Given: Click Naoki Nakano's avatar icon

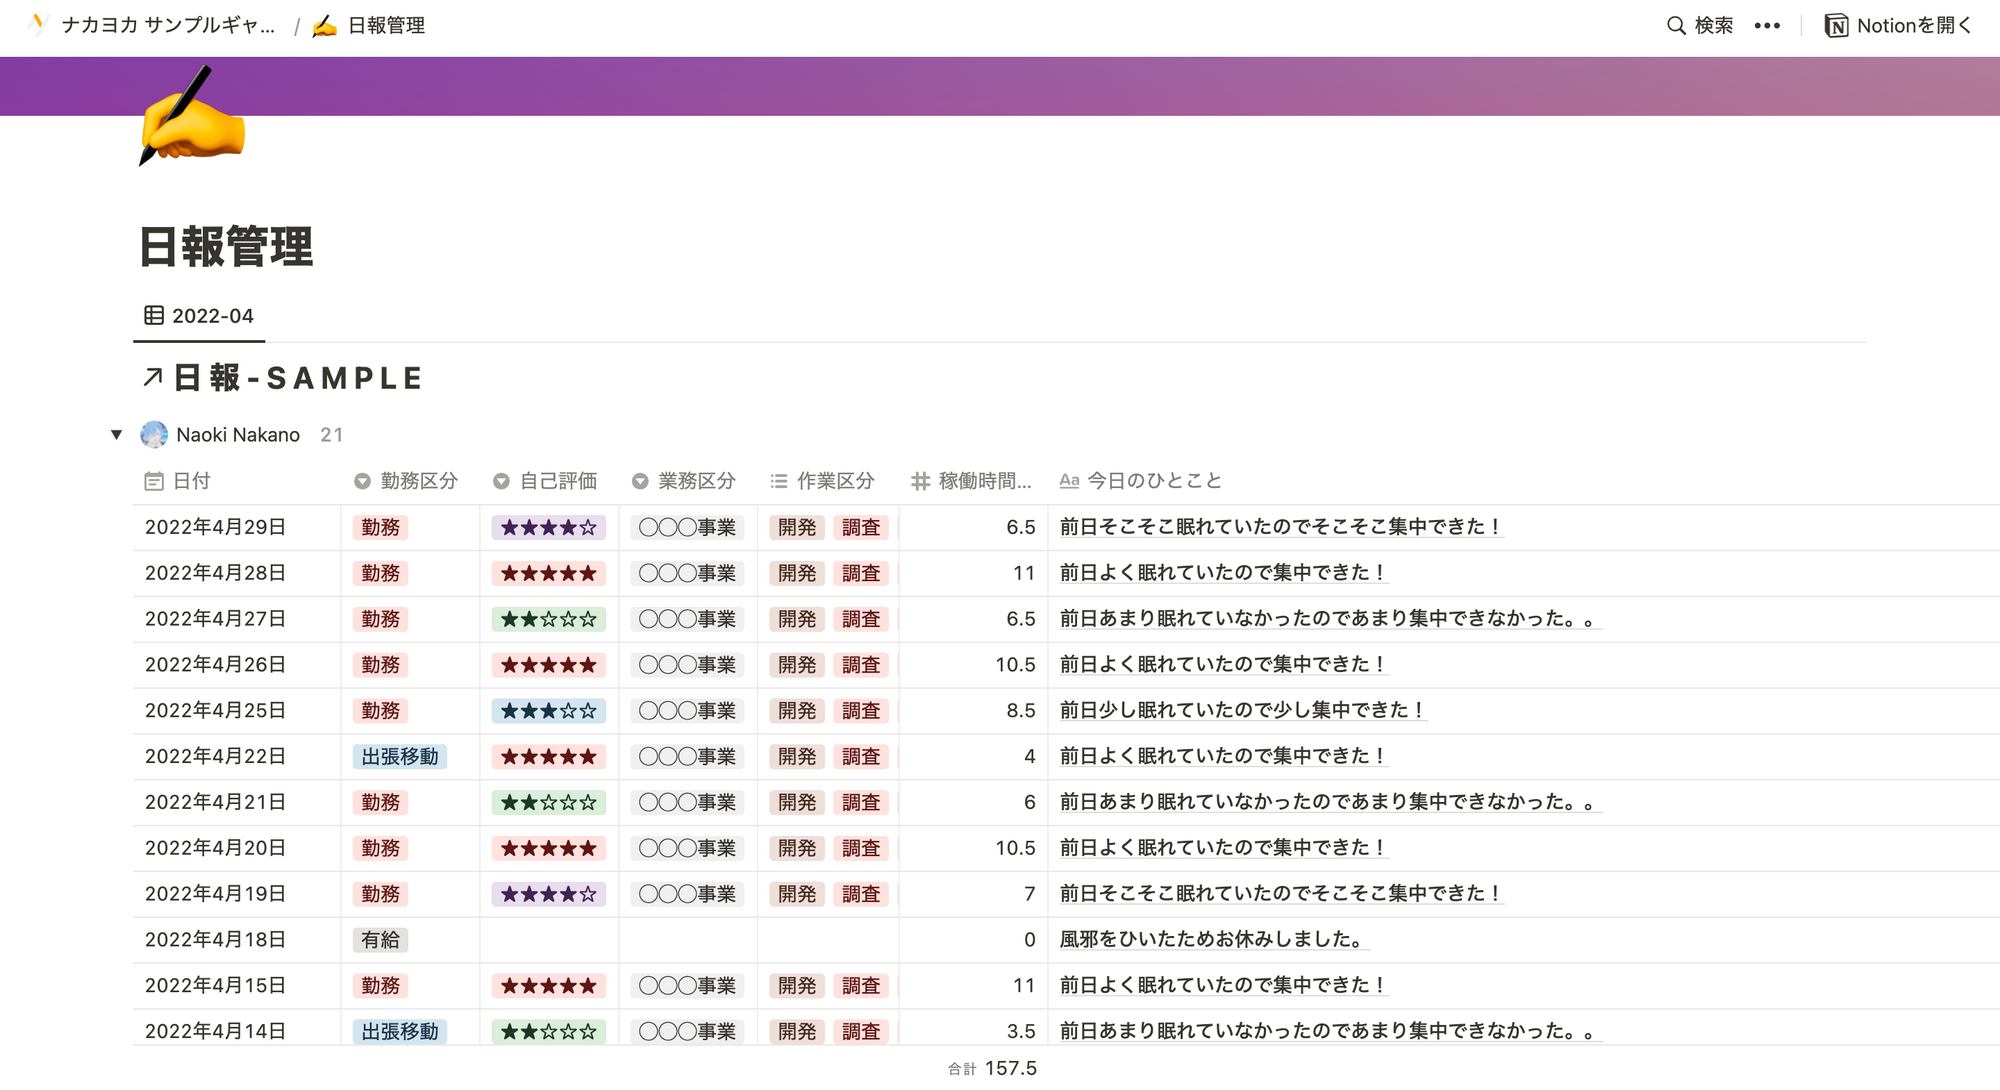Looking at the screenshot, I should point(154,435).
